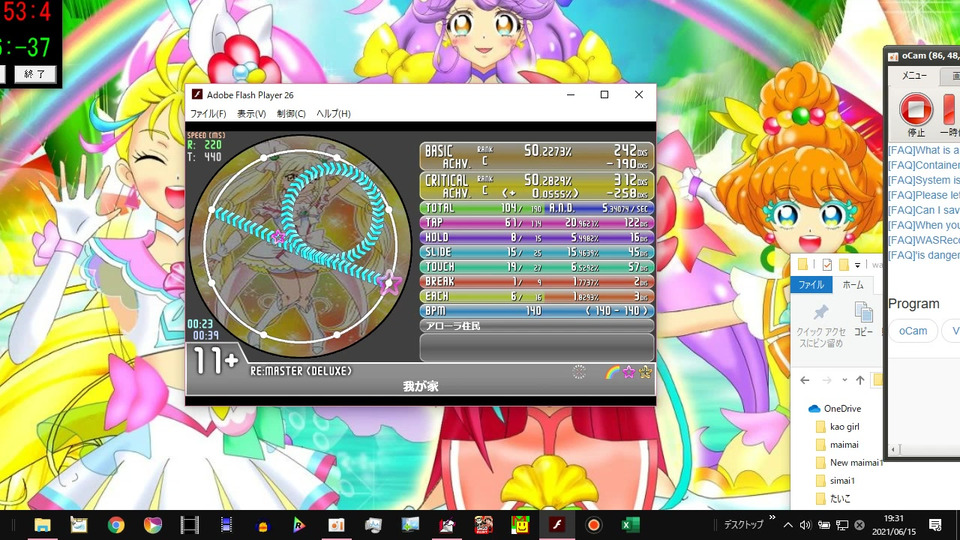Show hidden system tray icons
Image resolution: width=960 pixels, height=540 pixels.
point(788,525)
